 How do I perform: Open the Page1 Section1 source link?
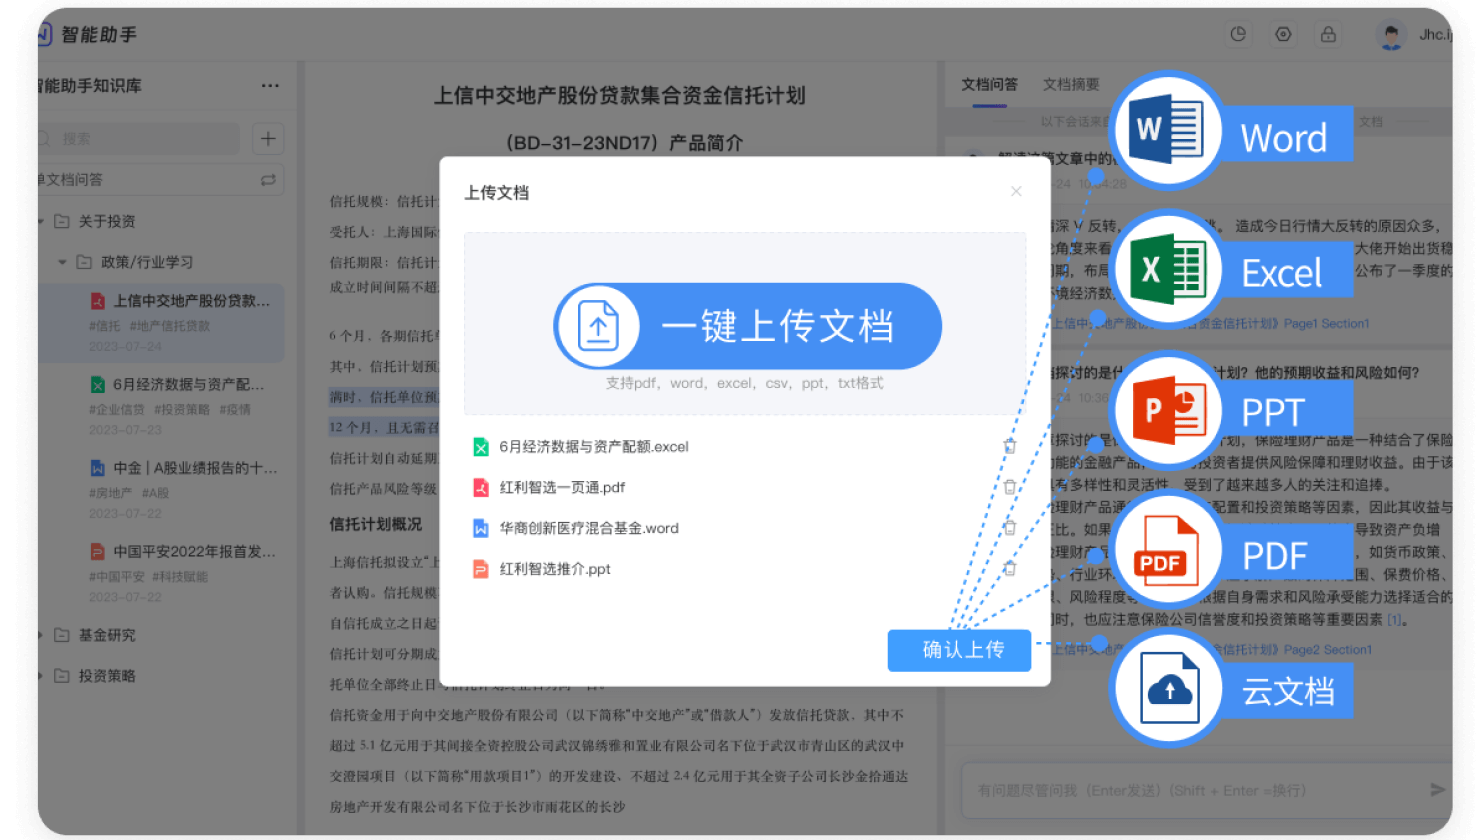pyautogui.click(x=1325, y=323)
